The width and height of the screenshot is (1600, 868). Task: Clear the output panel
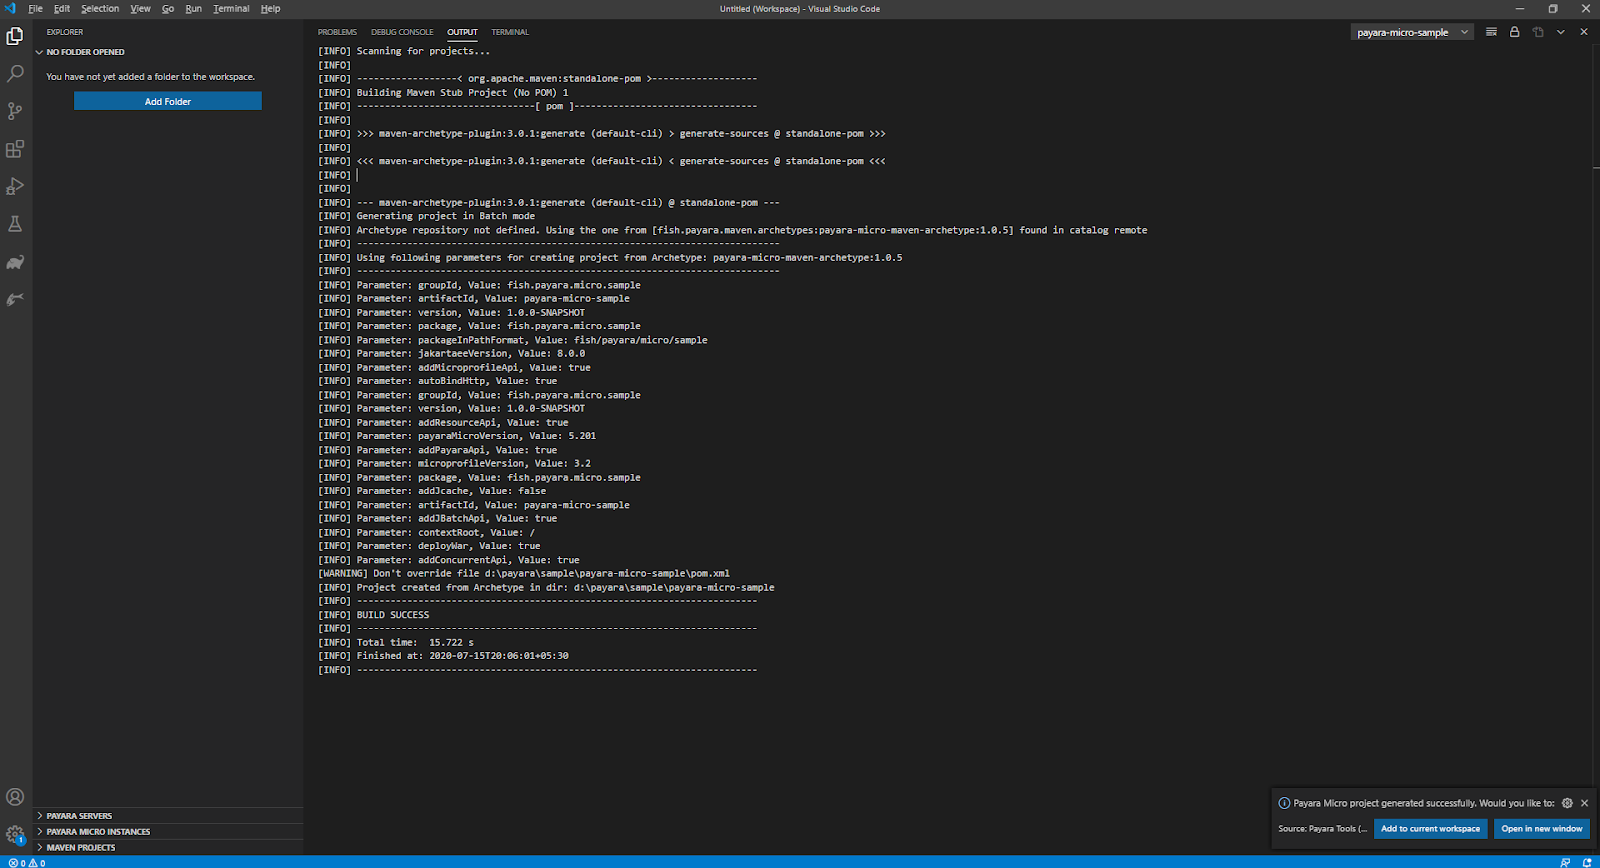[1491, 32]
